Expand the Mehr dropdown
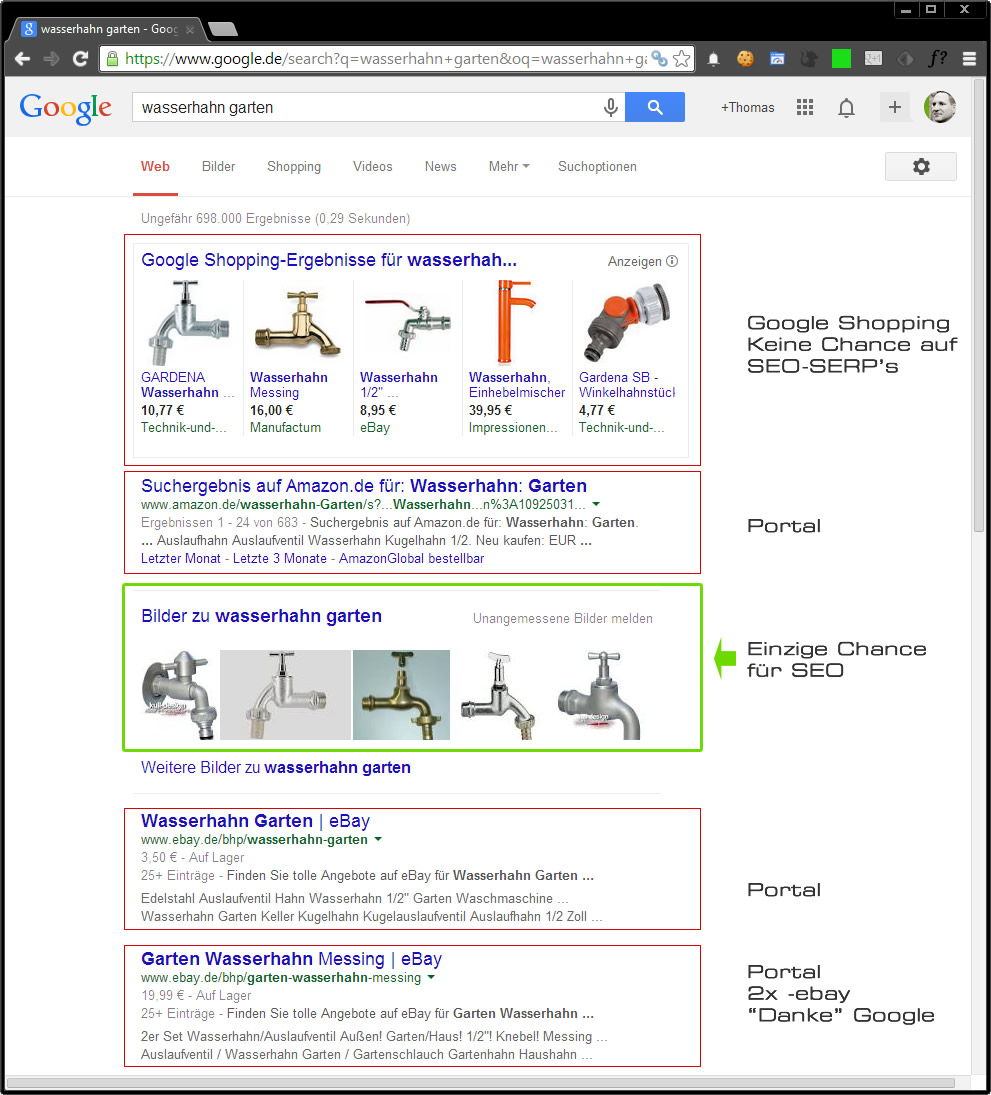 pos(509,166)
